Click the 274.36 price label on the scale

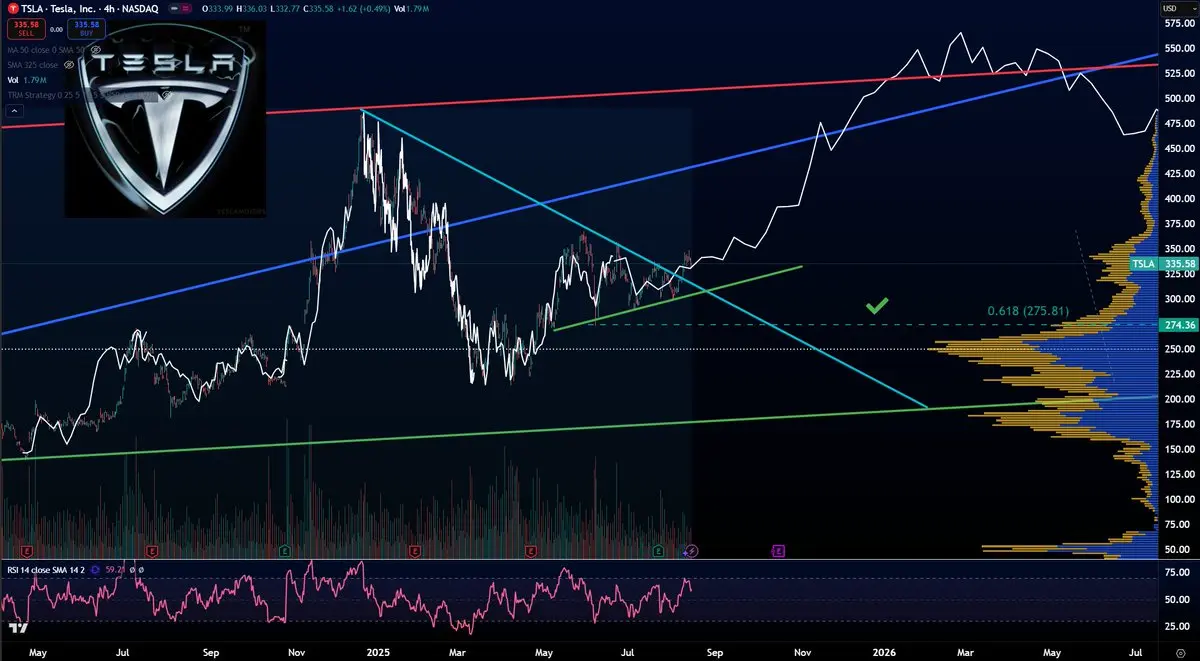[1180, 325]
